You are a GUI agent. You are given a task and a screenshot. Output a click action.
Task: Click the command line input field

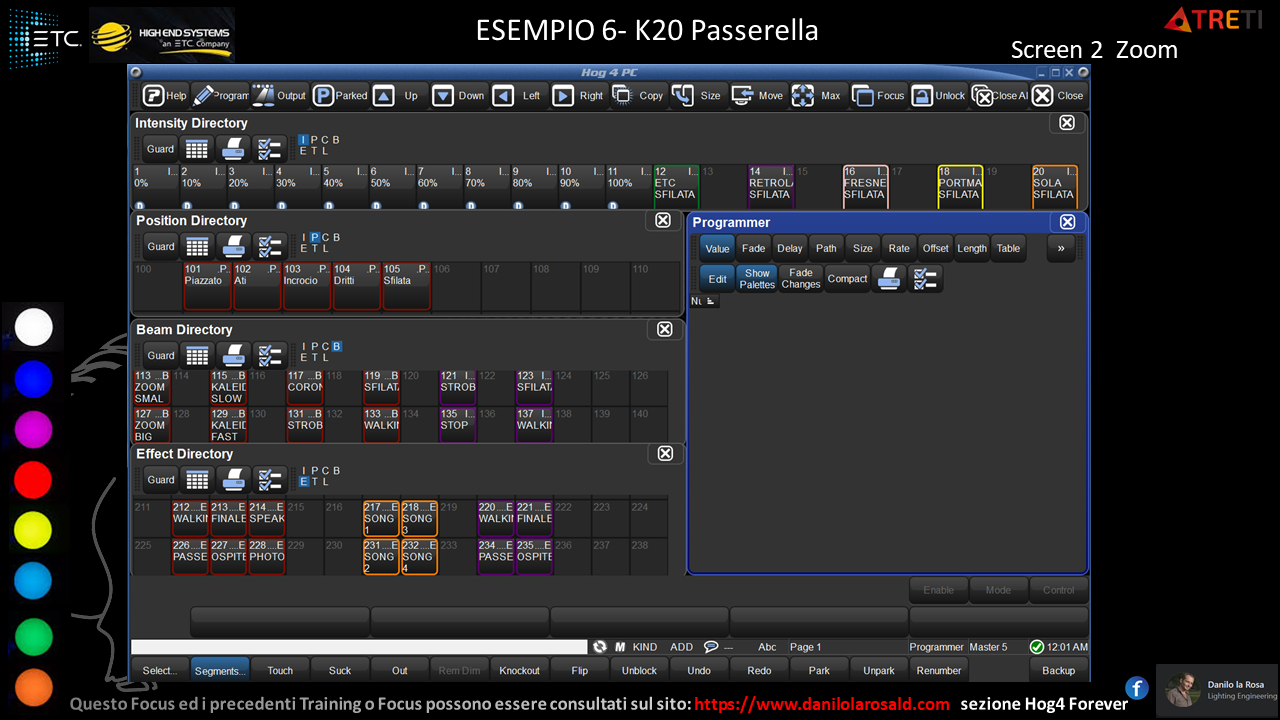(359, 647)
